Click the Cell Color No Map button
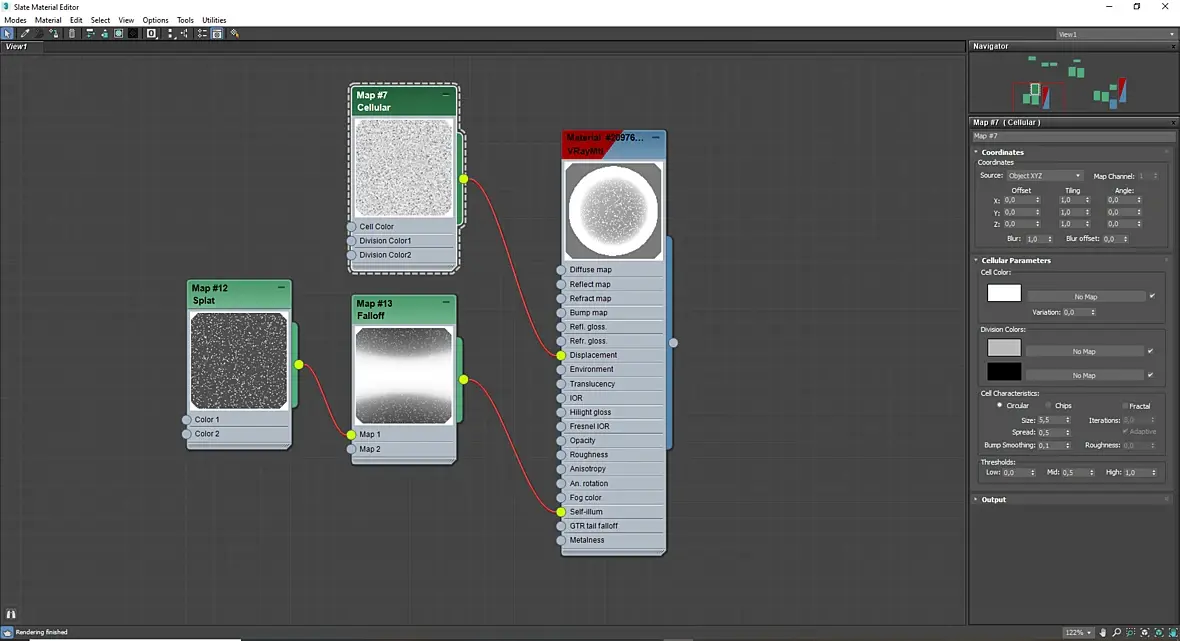Image resolution: width=1180 pixels, height=641 pixels. point(1085,296)
